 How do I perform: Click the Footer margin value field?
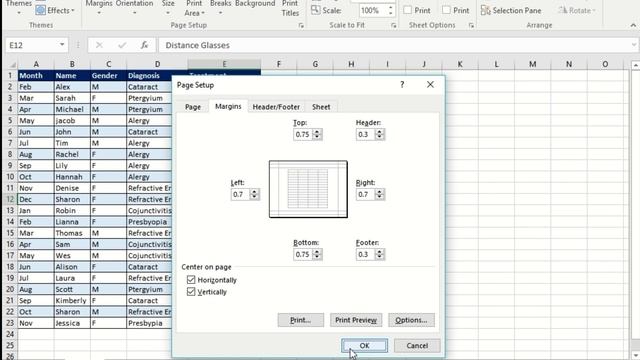coord(365,254)
